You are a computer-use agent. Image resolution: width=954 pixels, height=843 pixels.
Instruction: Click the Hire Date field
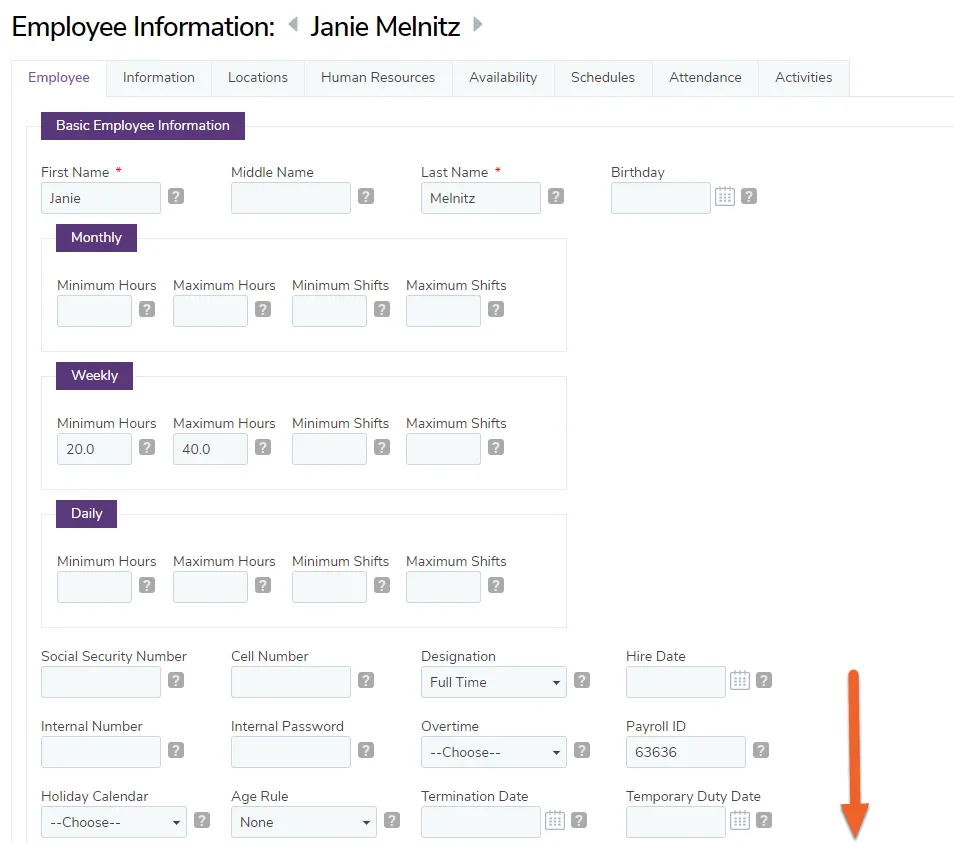point(676,682)
